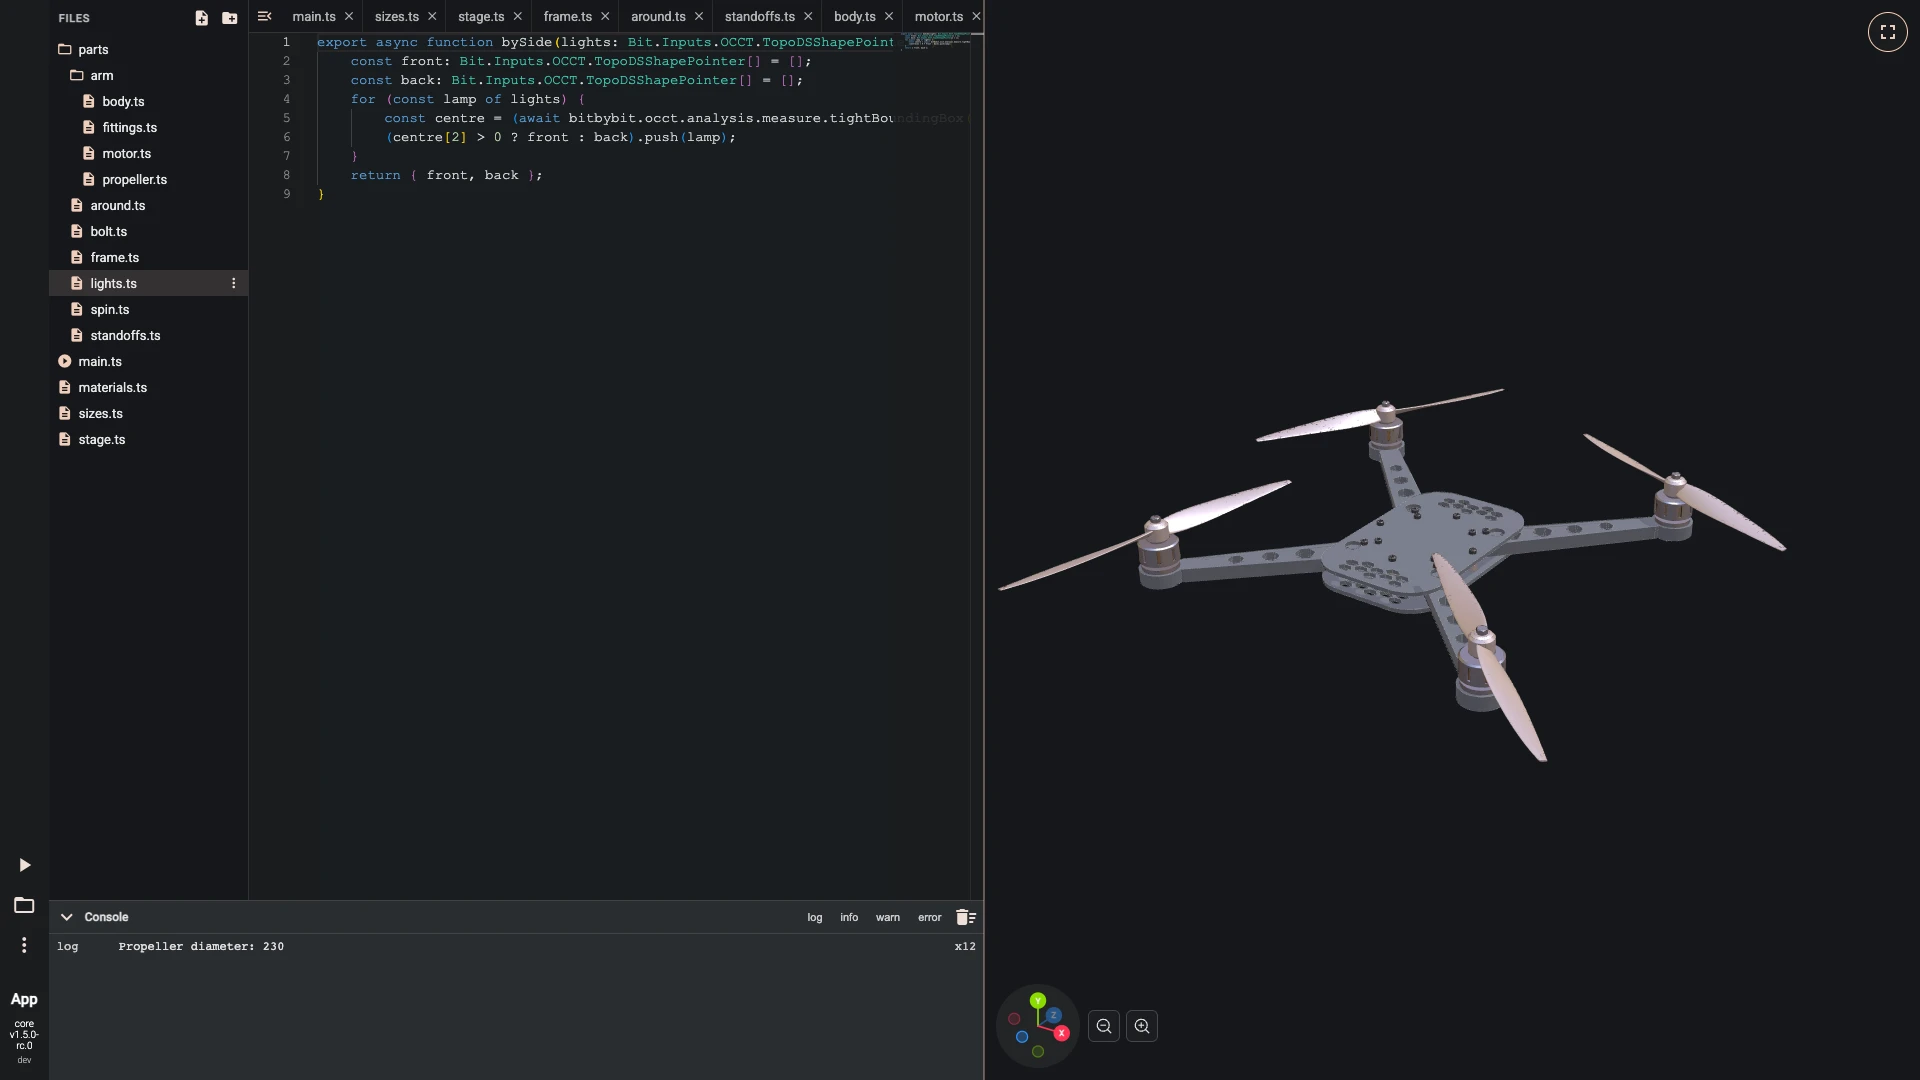This screenshot has height=1080, width=1920.
Task: Click the x12 log repeat count
Action: [x=965, y=946]
